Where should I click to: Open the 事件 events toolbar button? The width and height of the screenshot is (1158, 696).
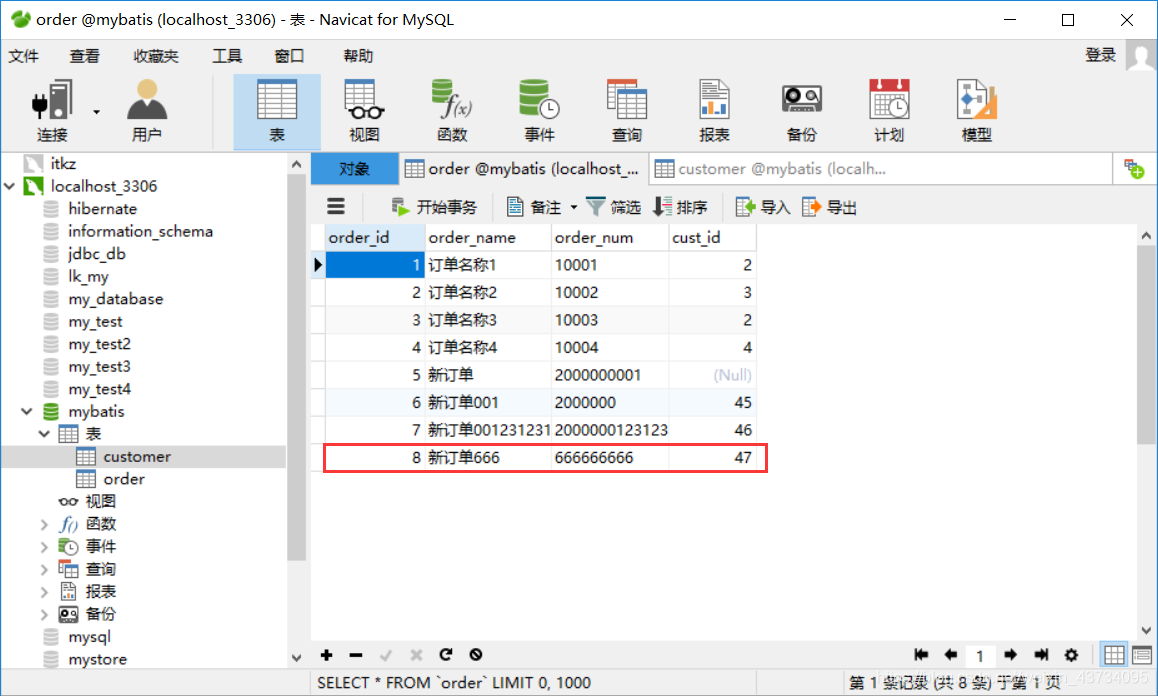click(539, 111)
